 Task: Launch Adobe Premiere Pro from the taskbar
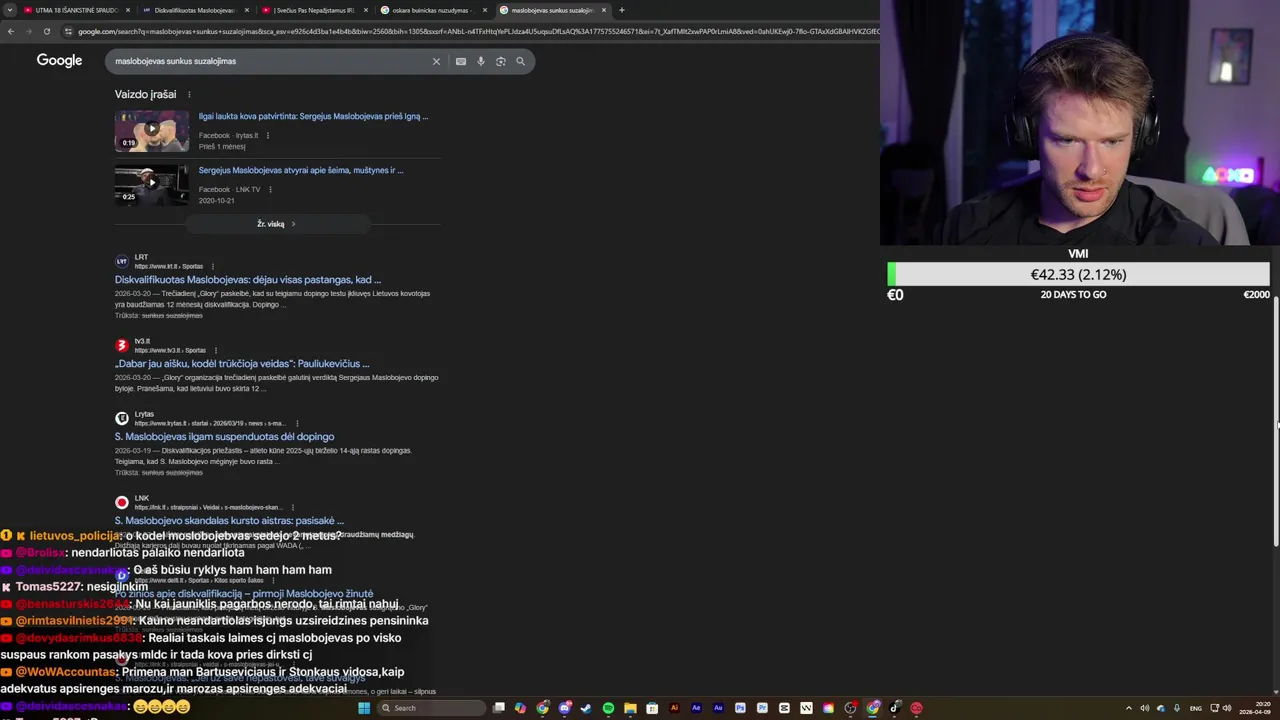pos(762,708)
